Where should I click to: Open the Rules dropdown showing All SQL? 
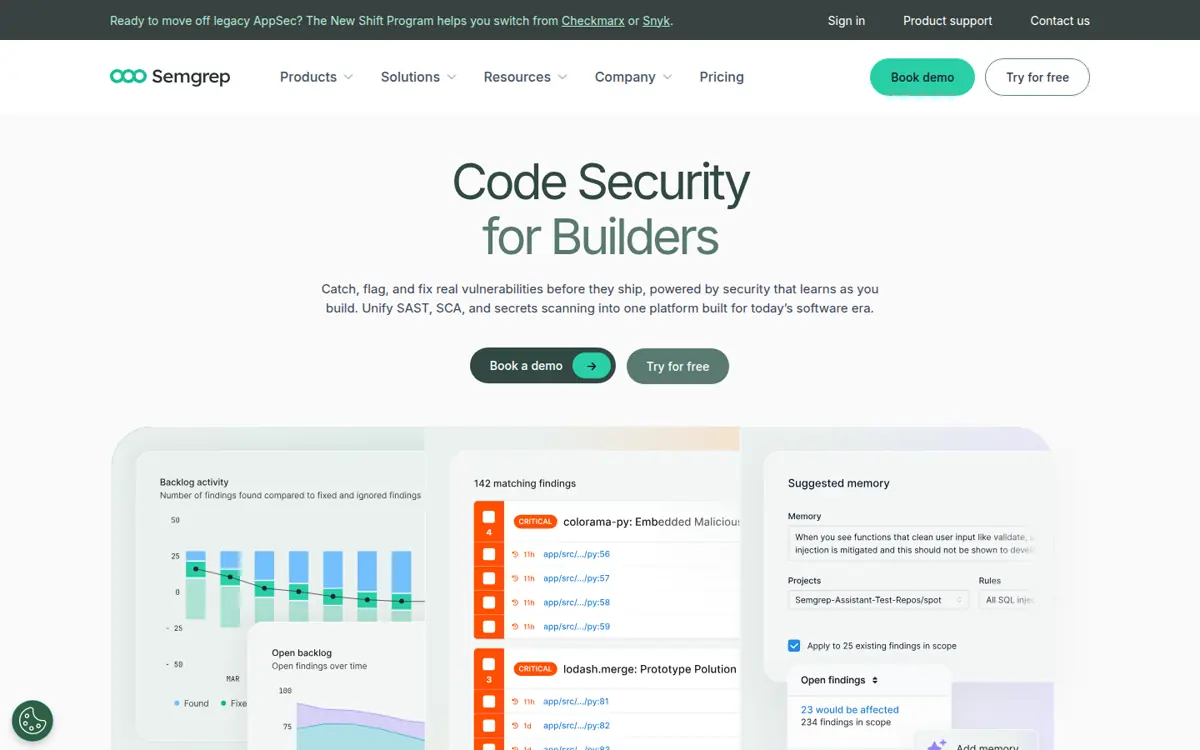click(x=1010, y=600)
